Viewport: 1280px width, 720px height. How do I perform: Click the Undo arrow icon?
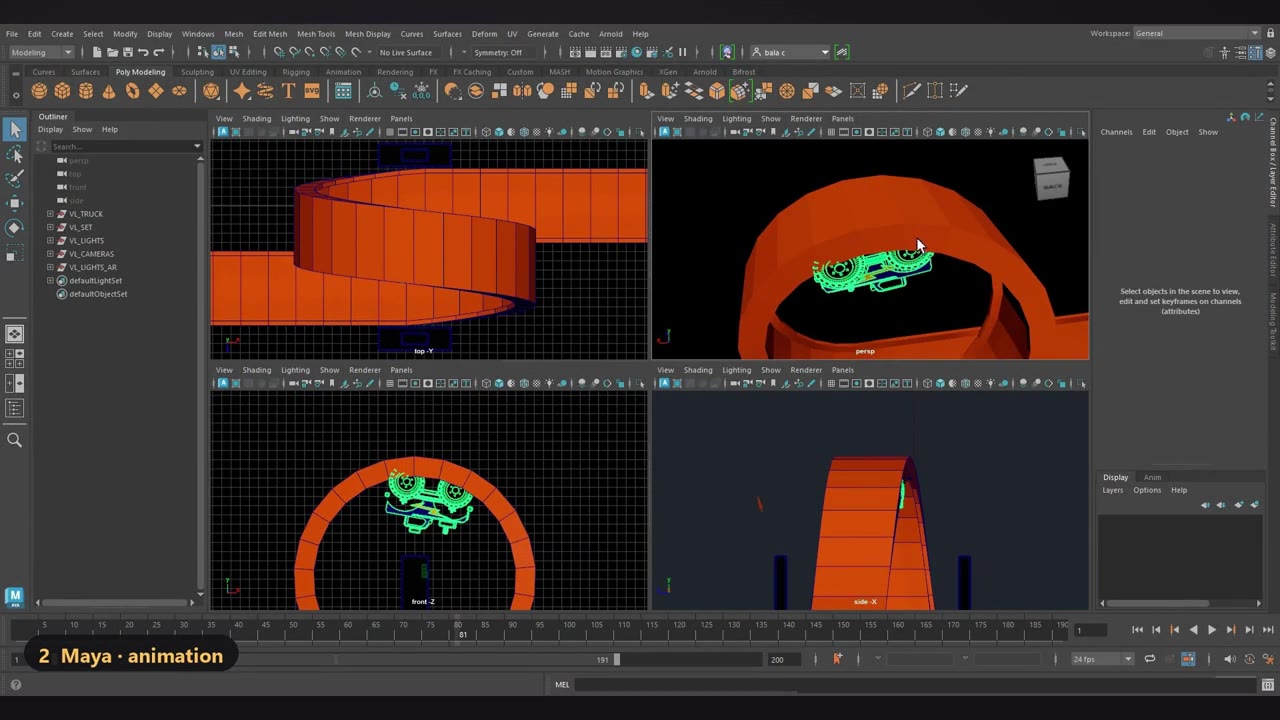tap(143, 52)
